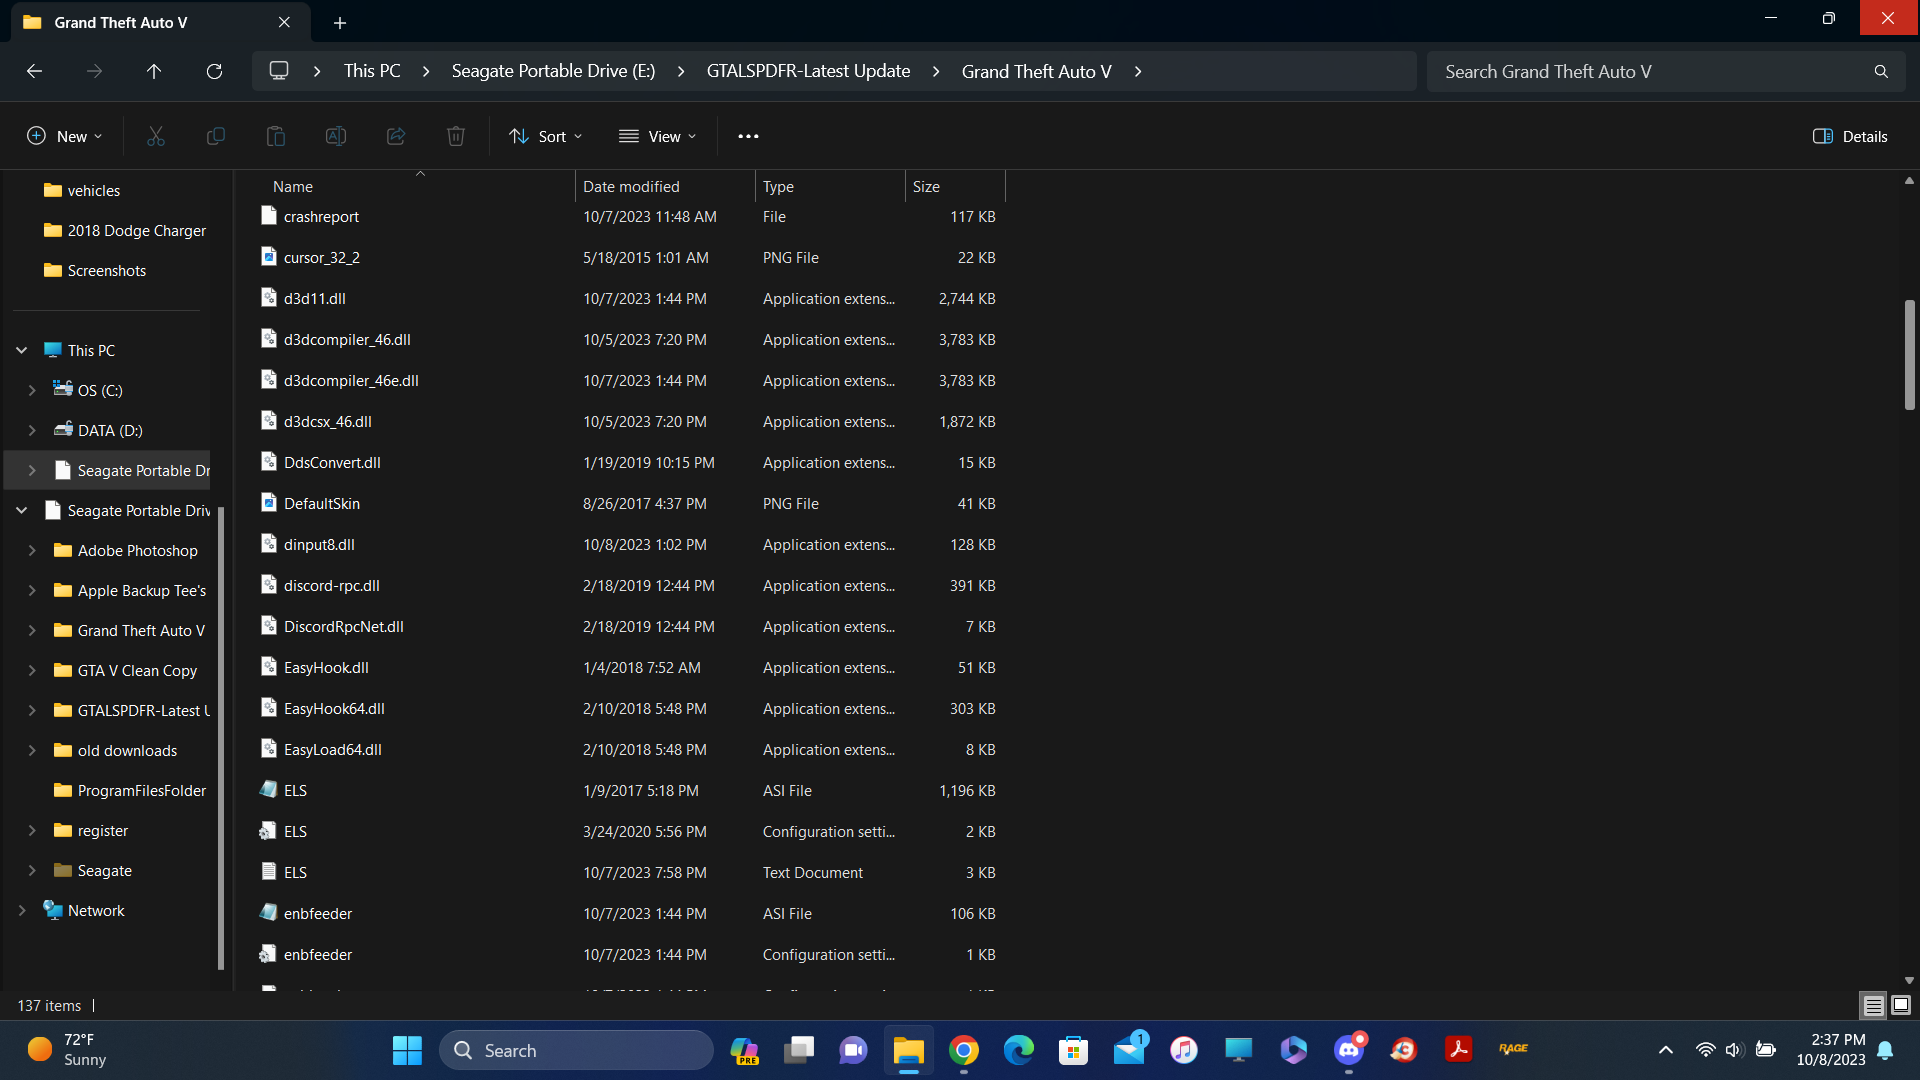1920x1080 pixels.
Task: Click the Rename icon in toolbar
Action: (336, 136)
